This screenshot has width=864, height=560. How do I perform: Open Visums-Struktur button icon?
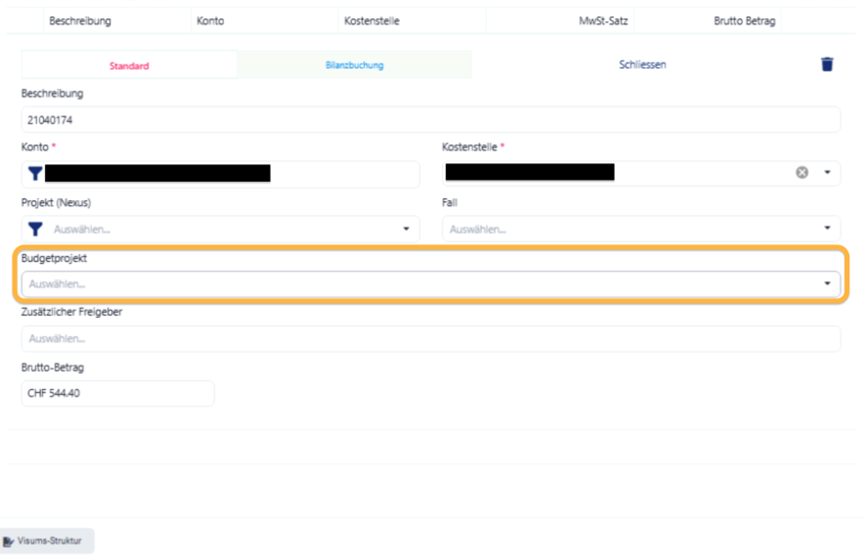click(x=8, y=541)
